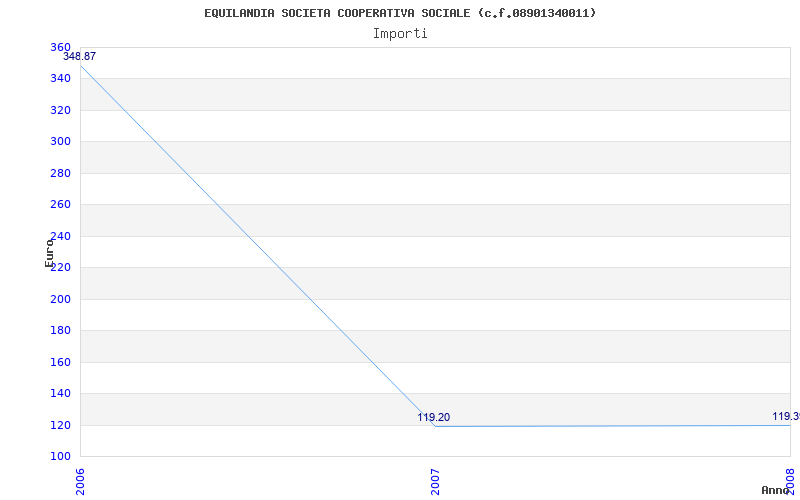Image resolution: width=800 pixels, height=500 pixels.
Task: Select the 2006 x-axis year label
Action: point(80,482)
